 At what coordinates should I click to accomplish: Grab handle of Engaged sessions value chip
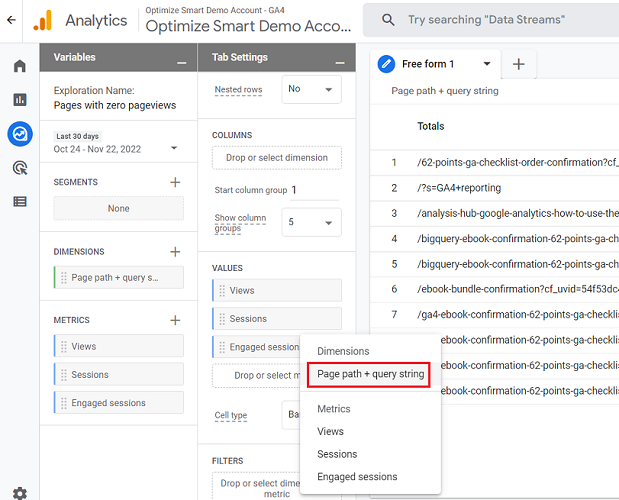point(222,347)
